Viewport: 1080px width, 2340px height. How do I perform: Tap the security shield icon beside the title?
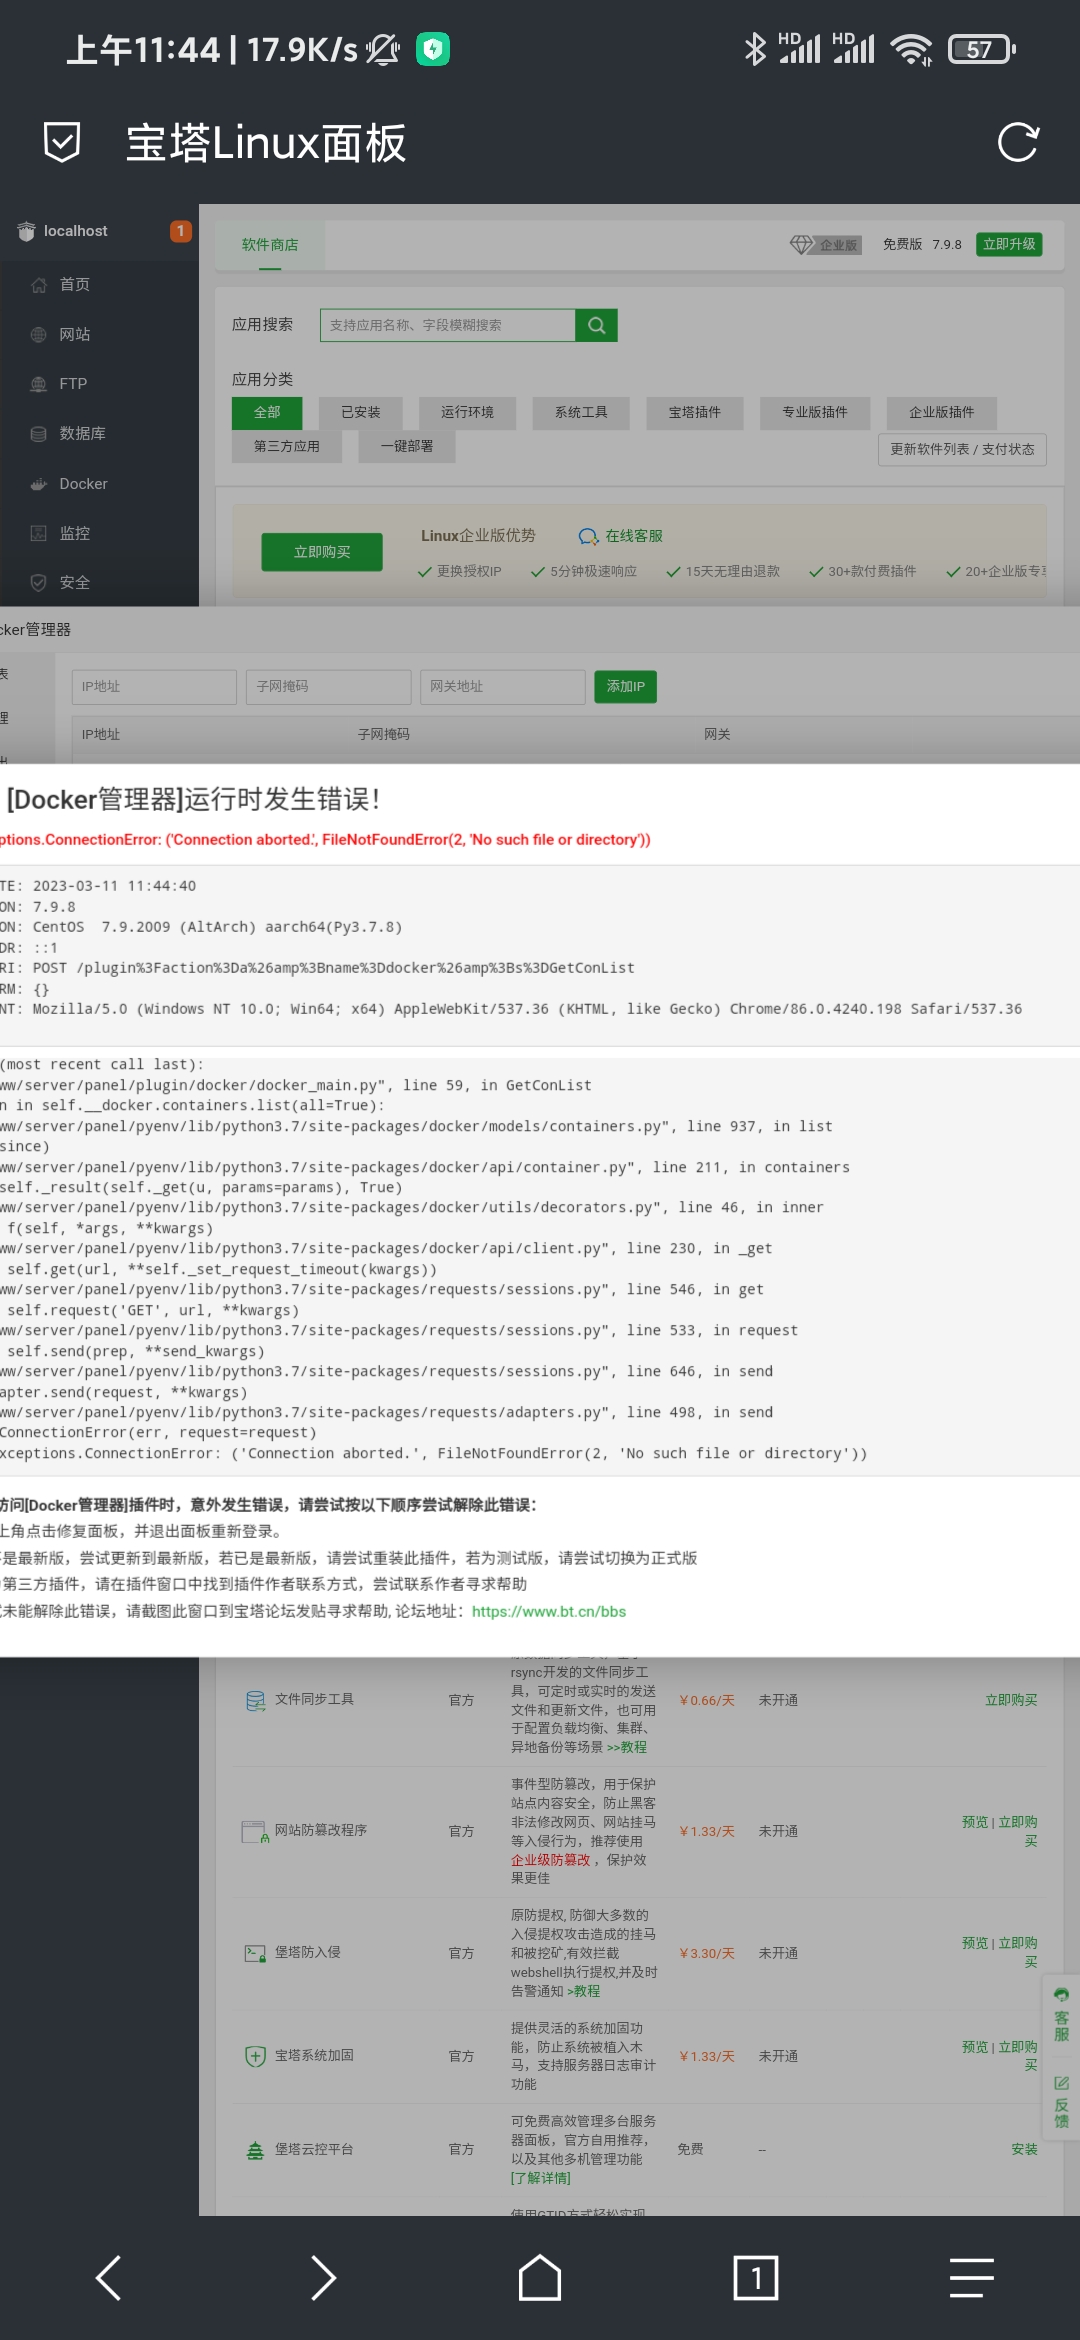[x=62, y=143]
